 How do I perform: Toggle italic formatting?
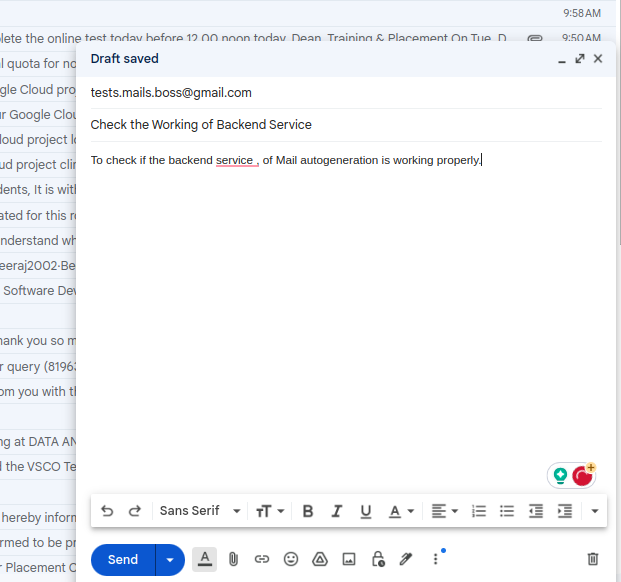(x=337, y=511)
